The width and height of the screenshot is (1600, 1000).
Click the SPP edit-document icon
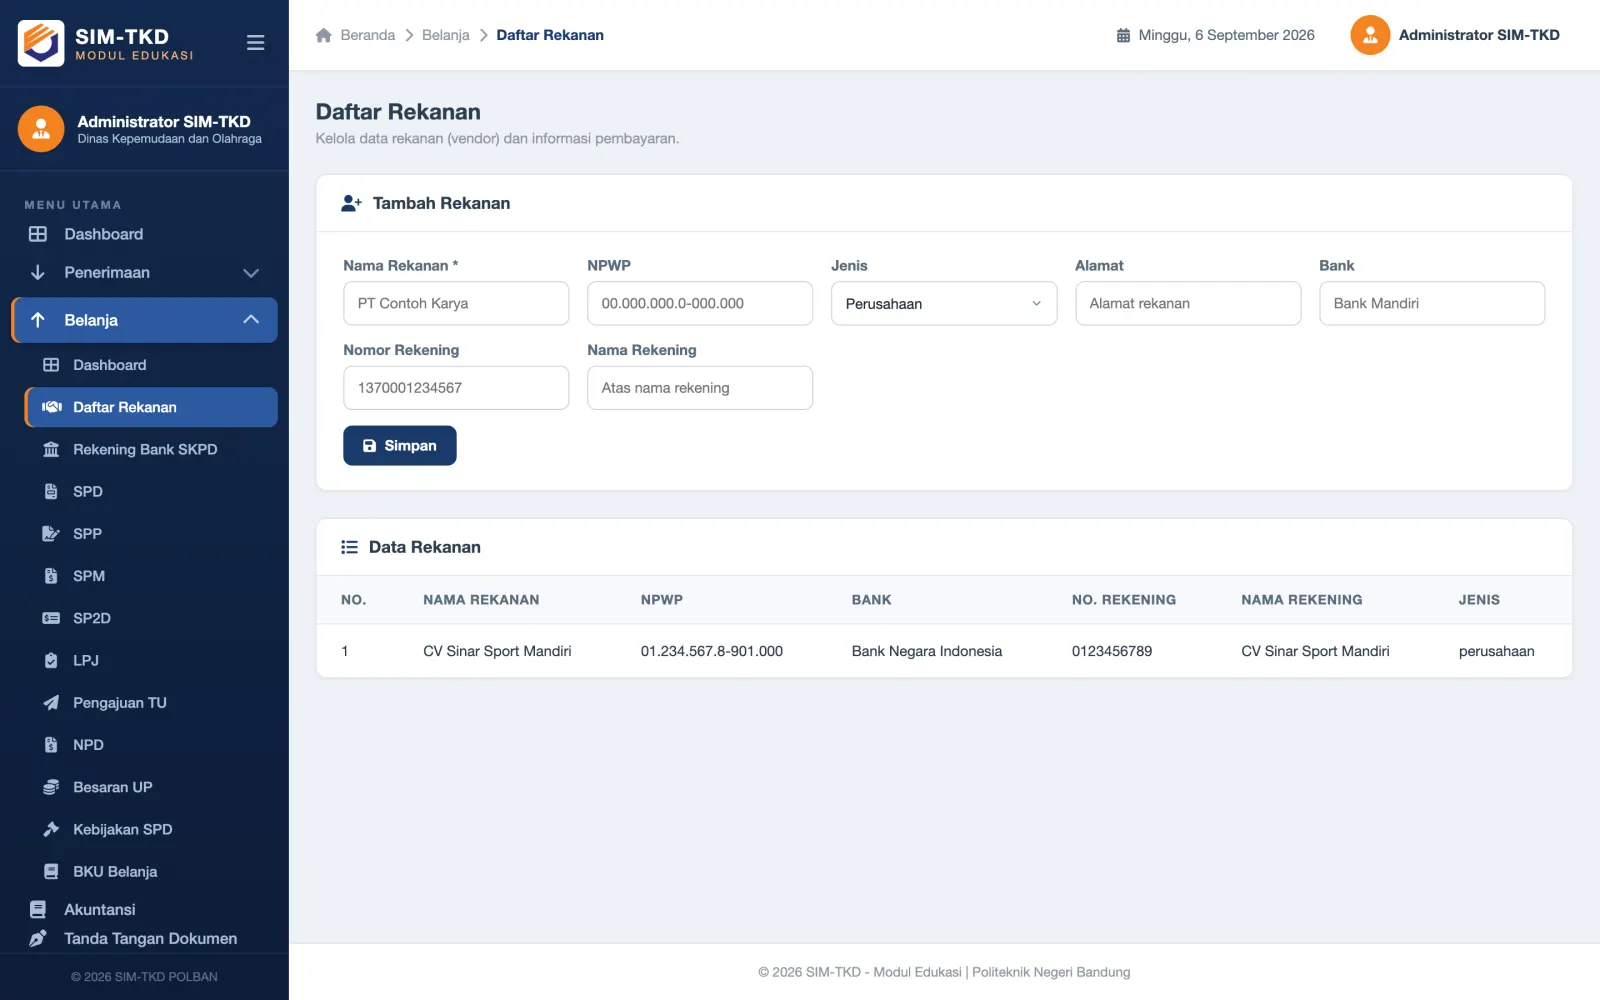(51, 533)
